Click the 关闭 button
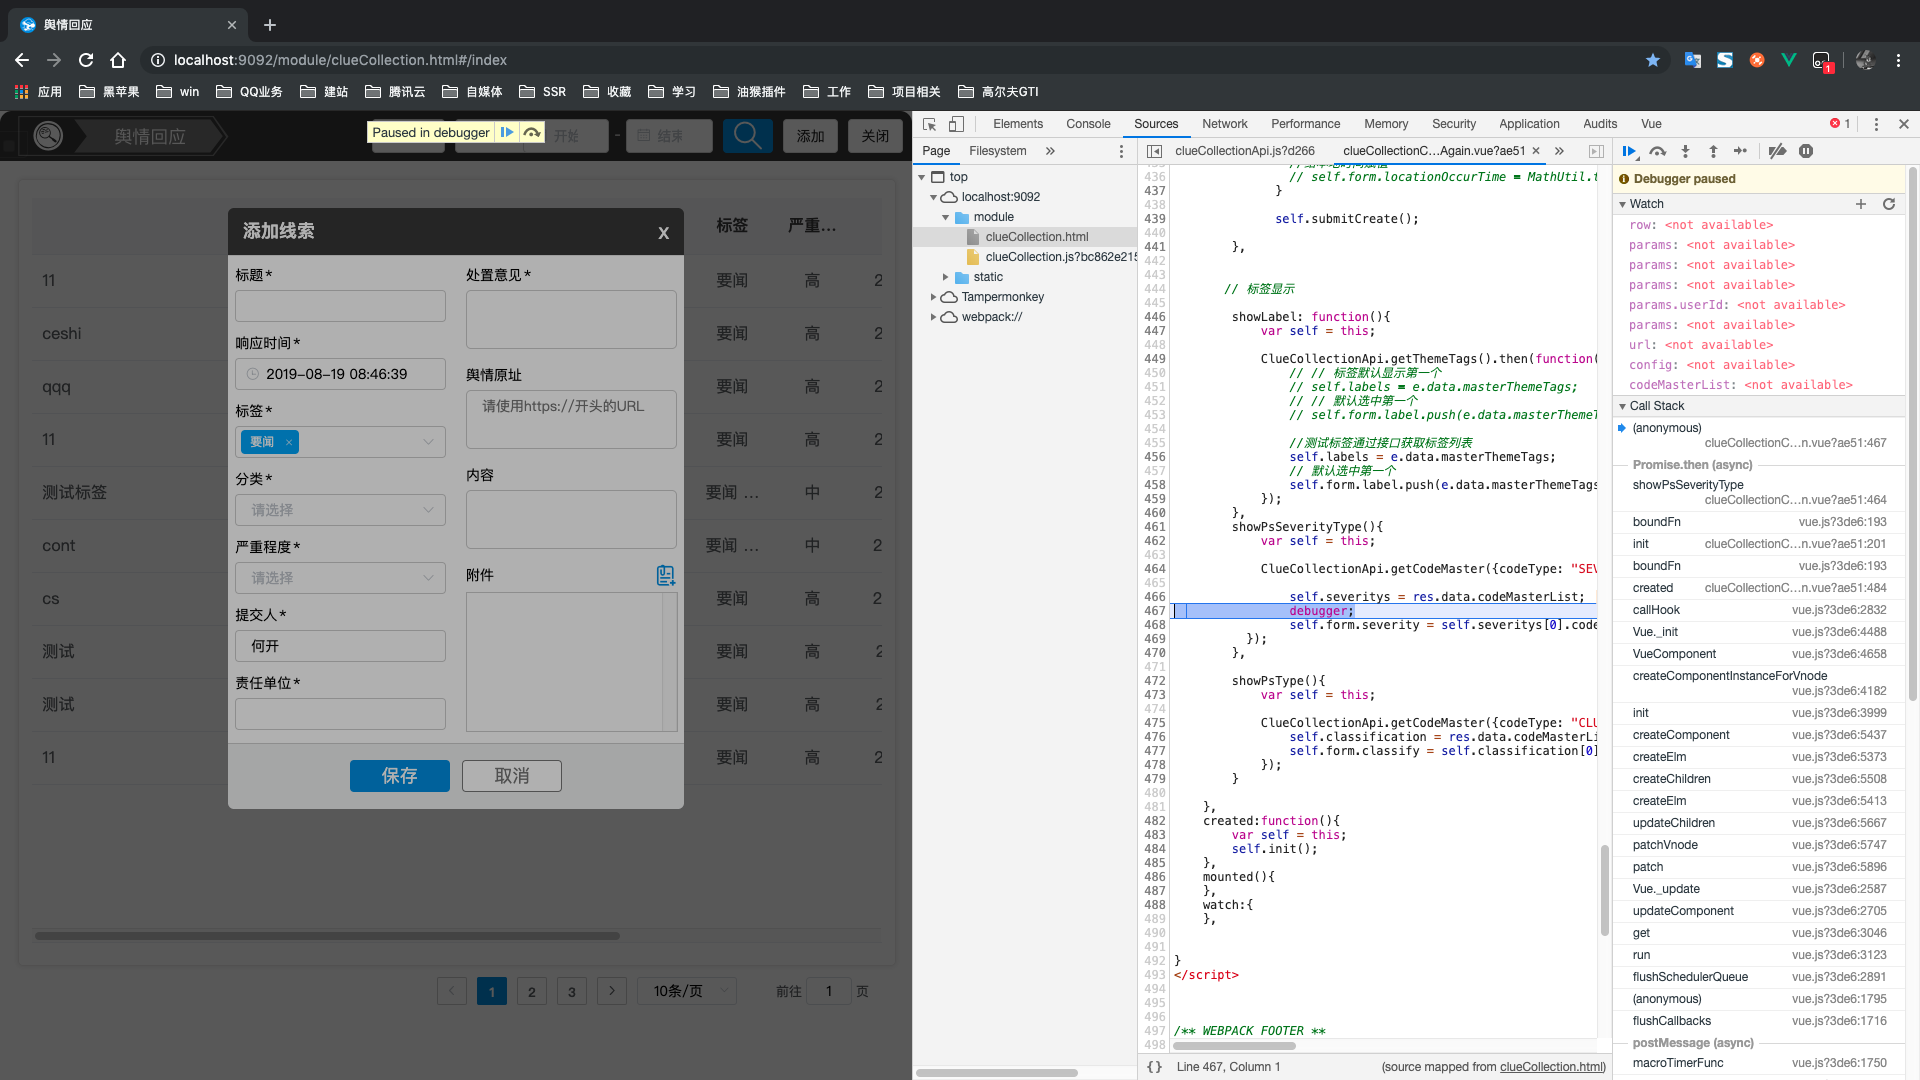1920x1080 pixels. [x=875, y=136]
